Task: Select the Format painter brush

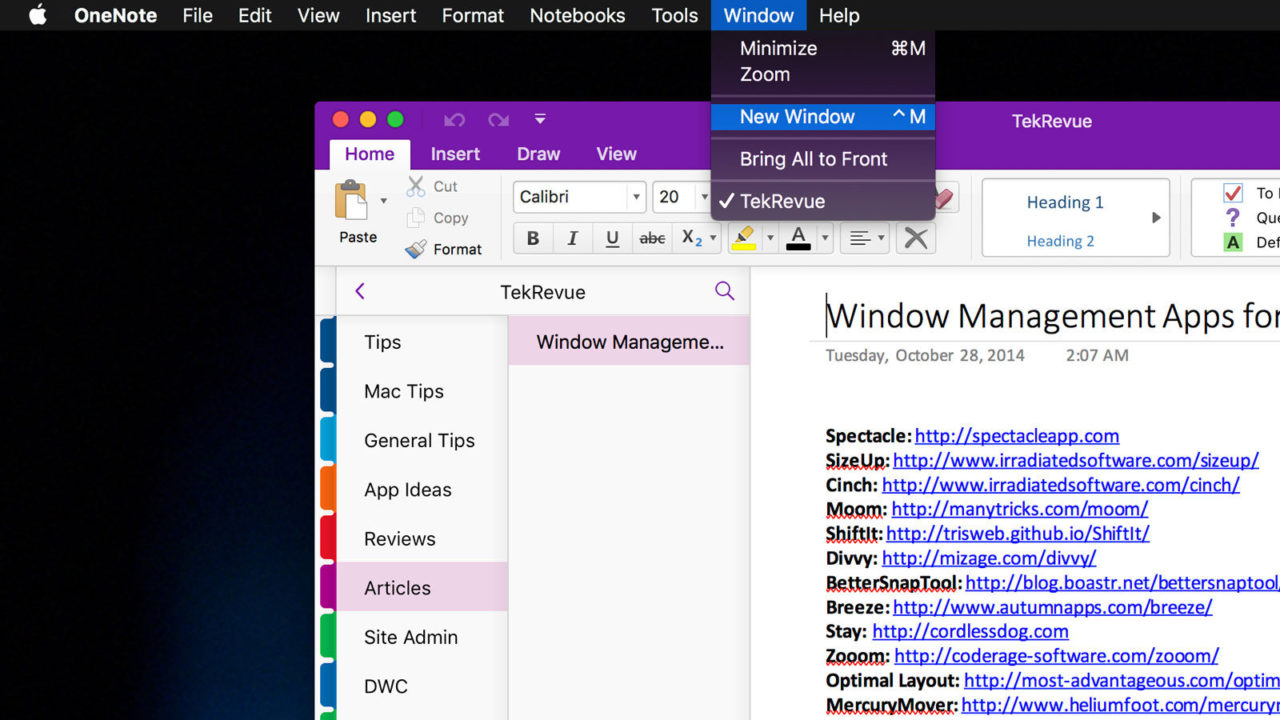Action: point(416,249)
